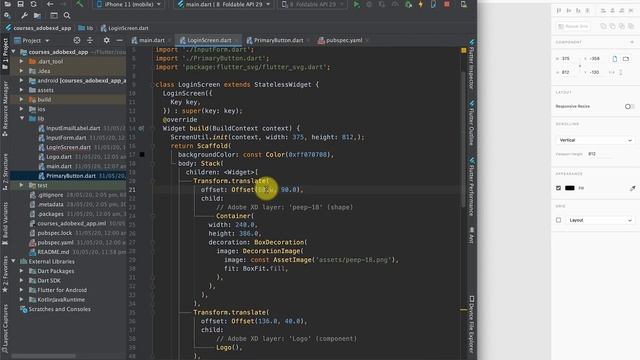
Task: Select Logo.dart file in project tree
Action: tap(58, 157)
